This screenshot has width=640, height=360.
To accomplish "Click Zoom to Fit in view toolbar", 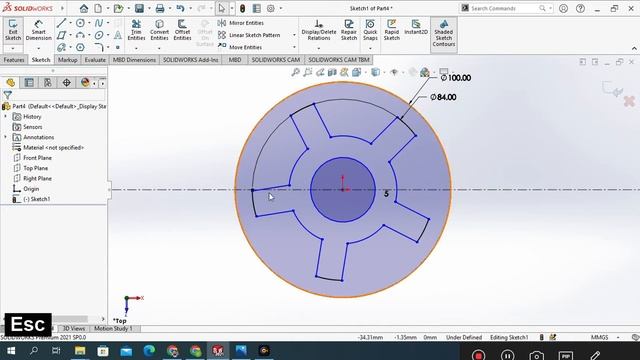I will 296,72.
